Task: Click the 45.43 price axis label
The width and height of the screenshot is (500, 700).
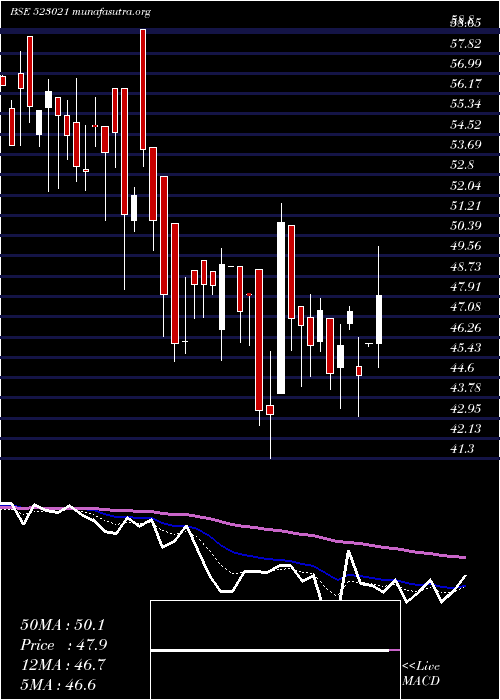Action: (466, 347)
